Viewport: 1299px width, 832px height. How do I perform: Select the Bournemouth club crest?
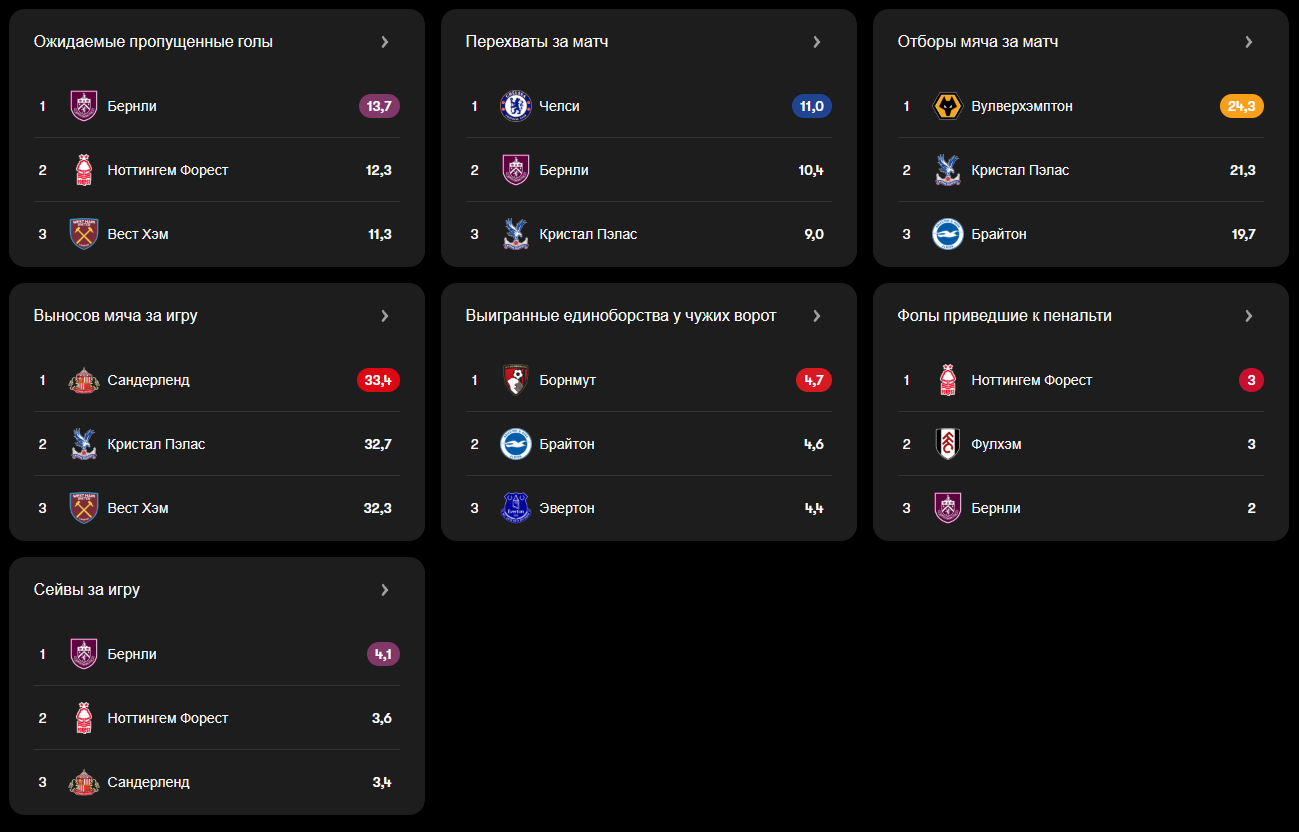coord(516,380)
